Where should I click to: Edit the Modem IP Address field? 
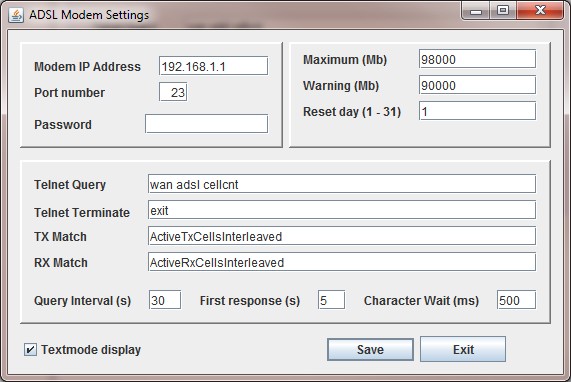pyautogui.click(x=213, y=66)
